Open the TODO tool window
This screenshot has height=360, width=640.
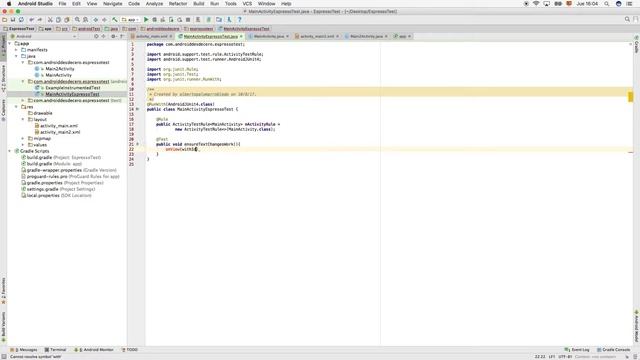pos(130,350)
